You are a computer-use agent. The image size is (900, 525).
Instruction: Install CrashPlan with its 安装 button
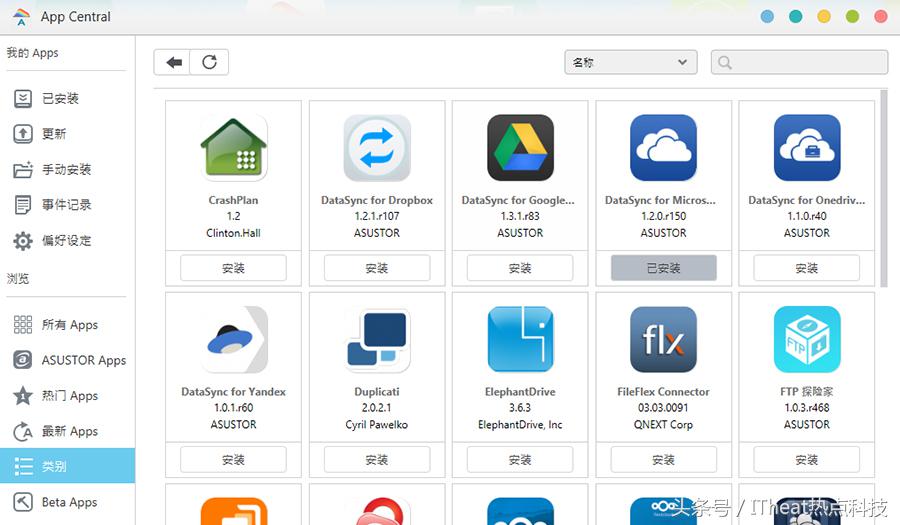pyautogui.click(x=234, y=268)
